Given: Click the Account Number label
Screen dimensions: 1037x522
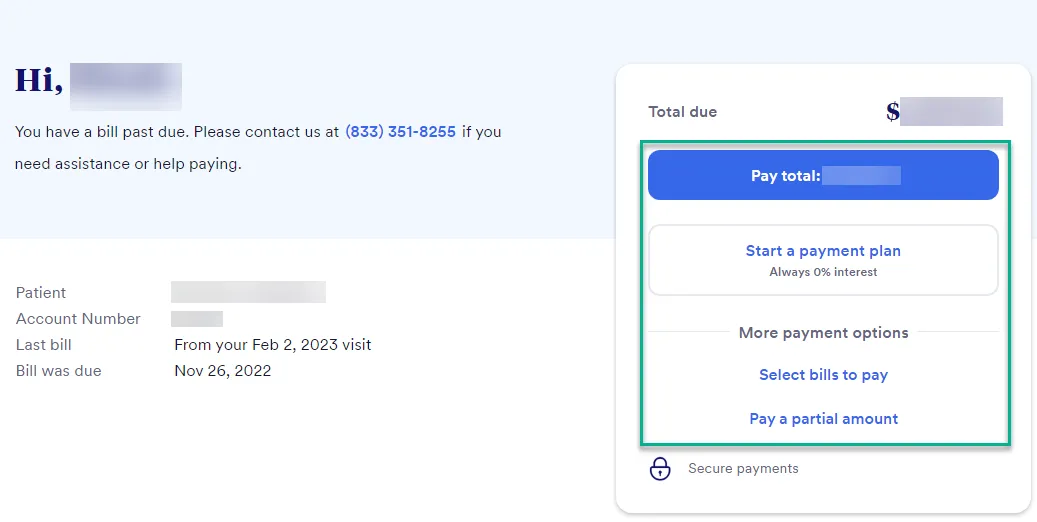Looking at the screenshot, I should (78, 319).
